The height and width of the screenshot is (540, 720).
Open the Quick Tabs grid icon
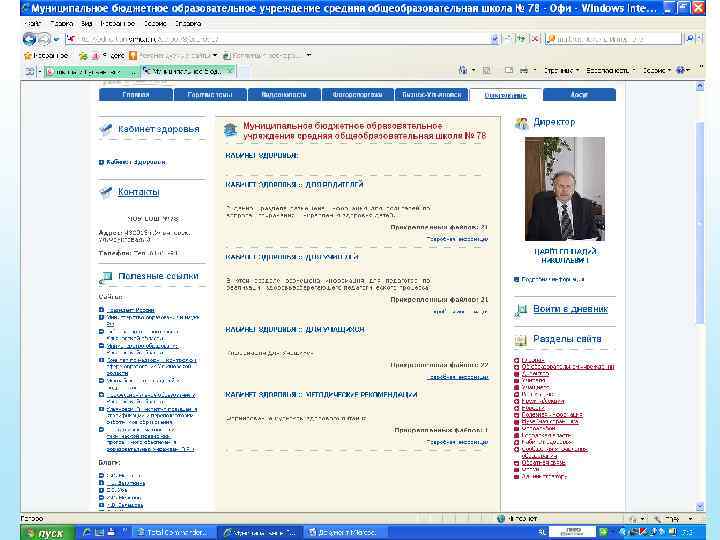pos(30,71)
